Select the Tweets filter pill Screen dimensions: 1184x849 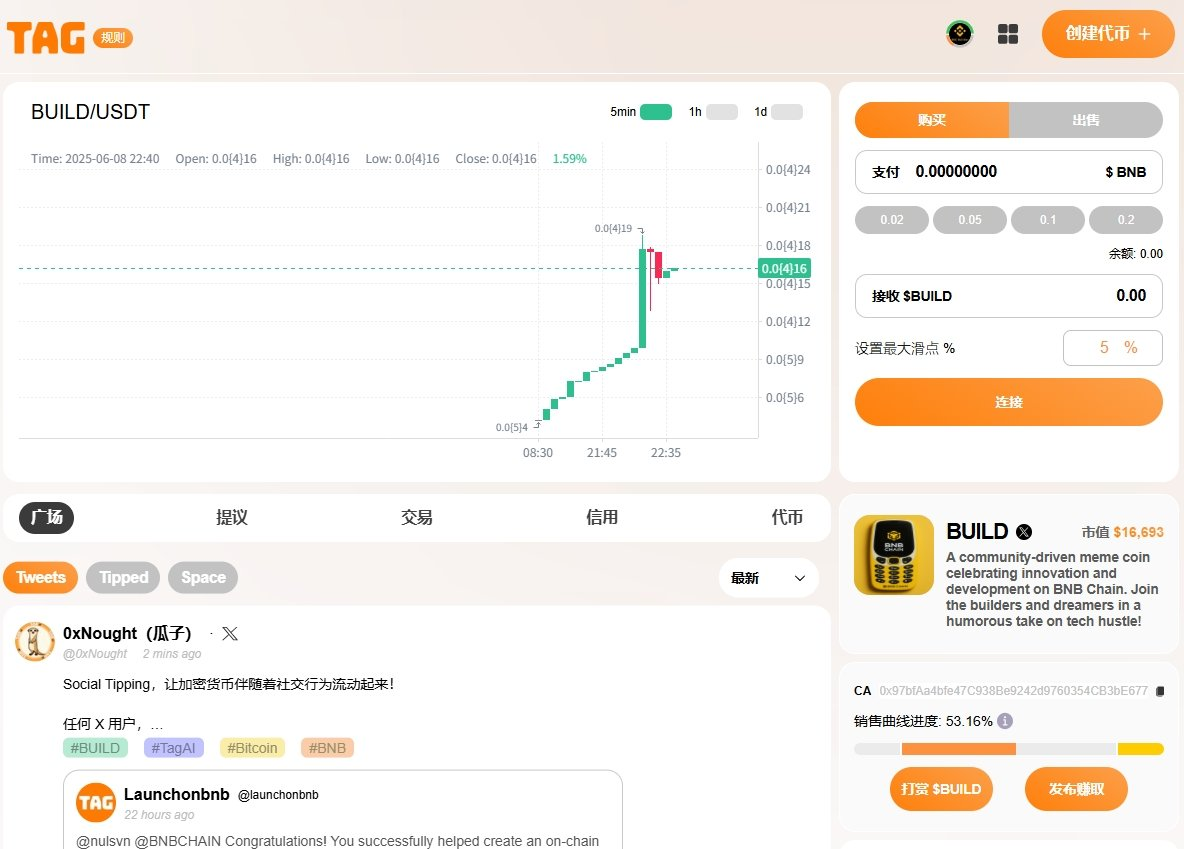tap(41, 578)
